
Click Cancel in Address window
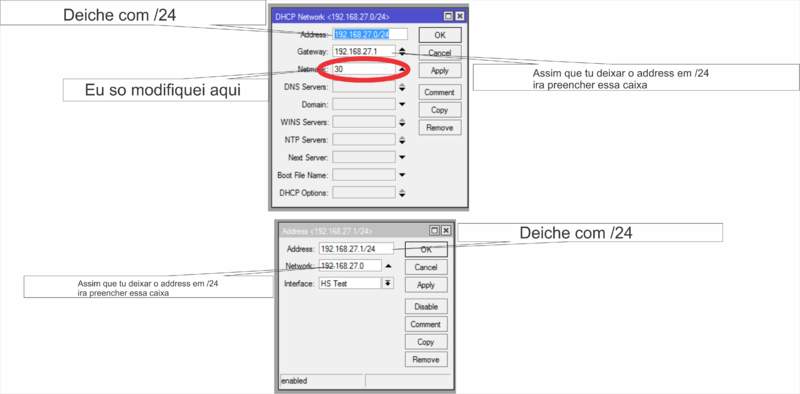coord(426,267)
